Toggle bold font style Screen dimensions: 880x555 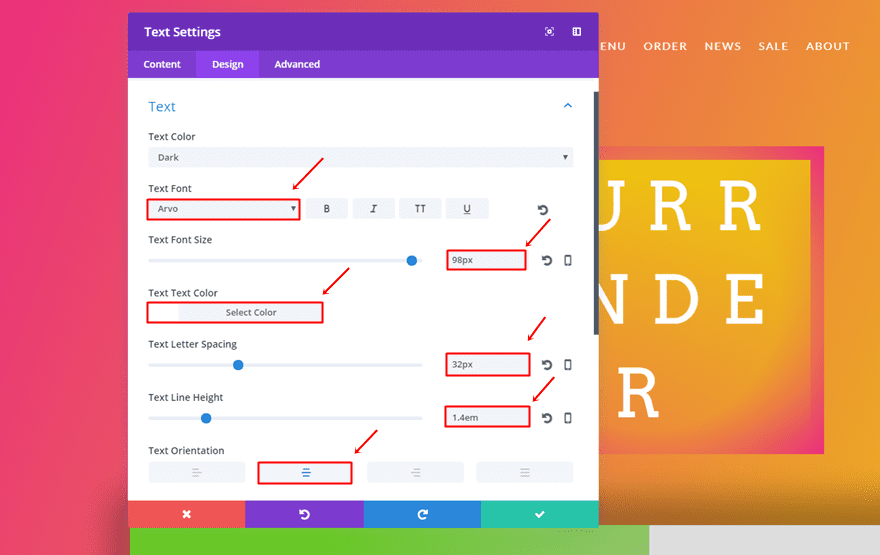[x=327, y=209]
